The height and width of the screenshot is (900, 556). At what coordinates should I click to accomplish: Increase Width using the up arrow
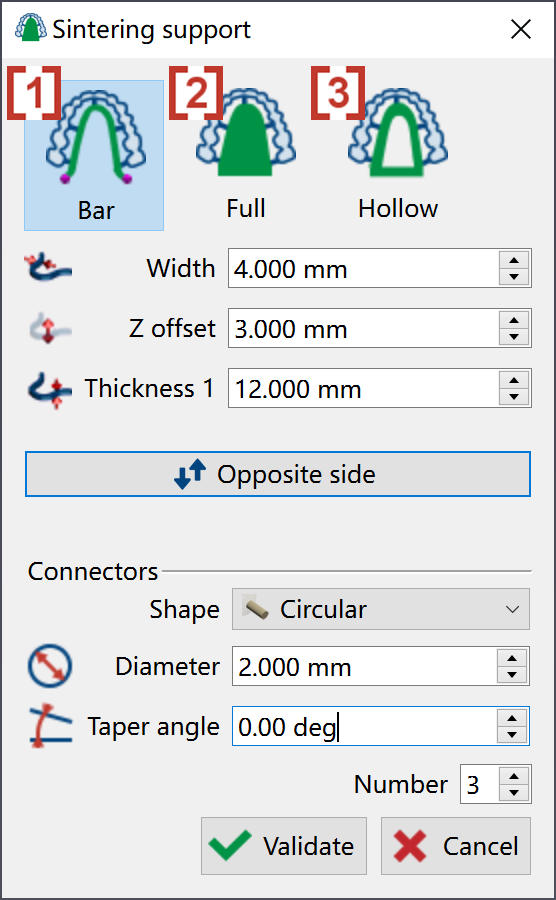coord(514,259)
